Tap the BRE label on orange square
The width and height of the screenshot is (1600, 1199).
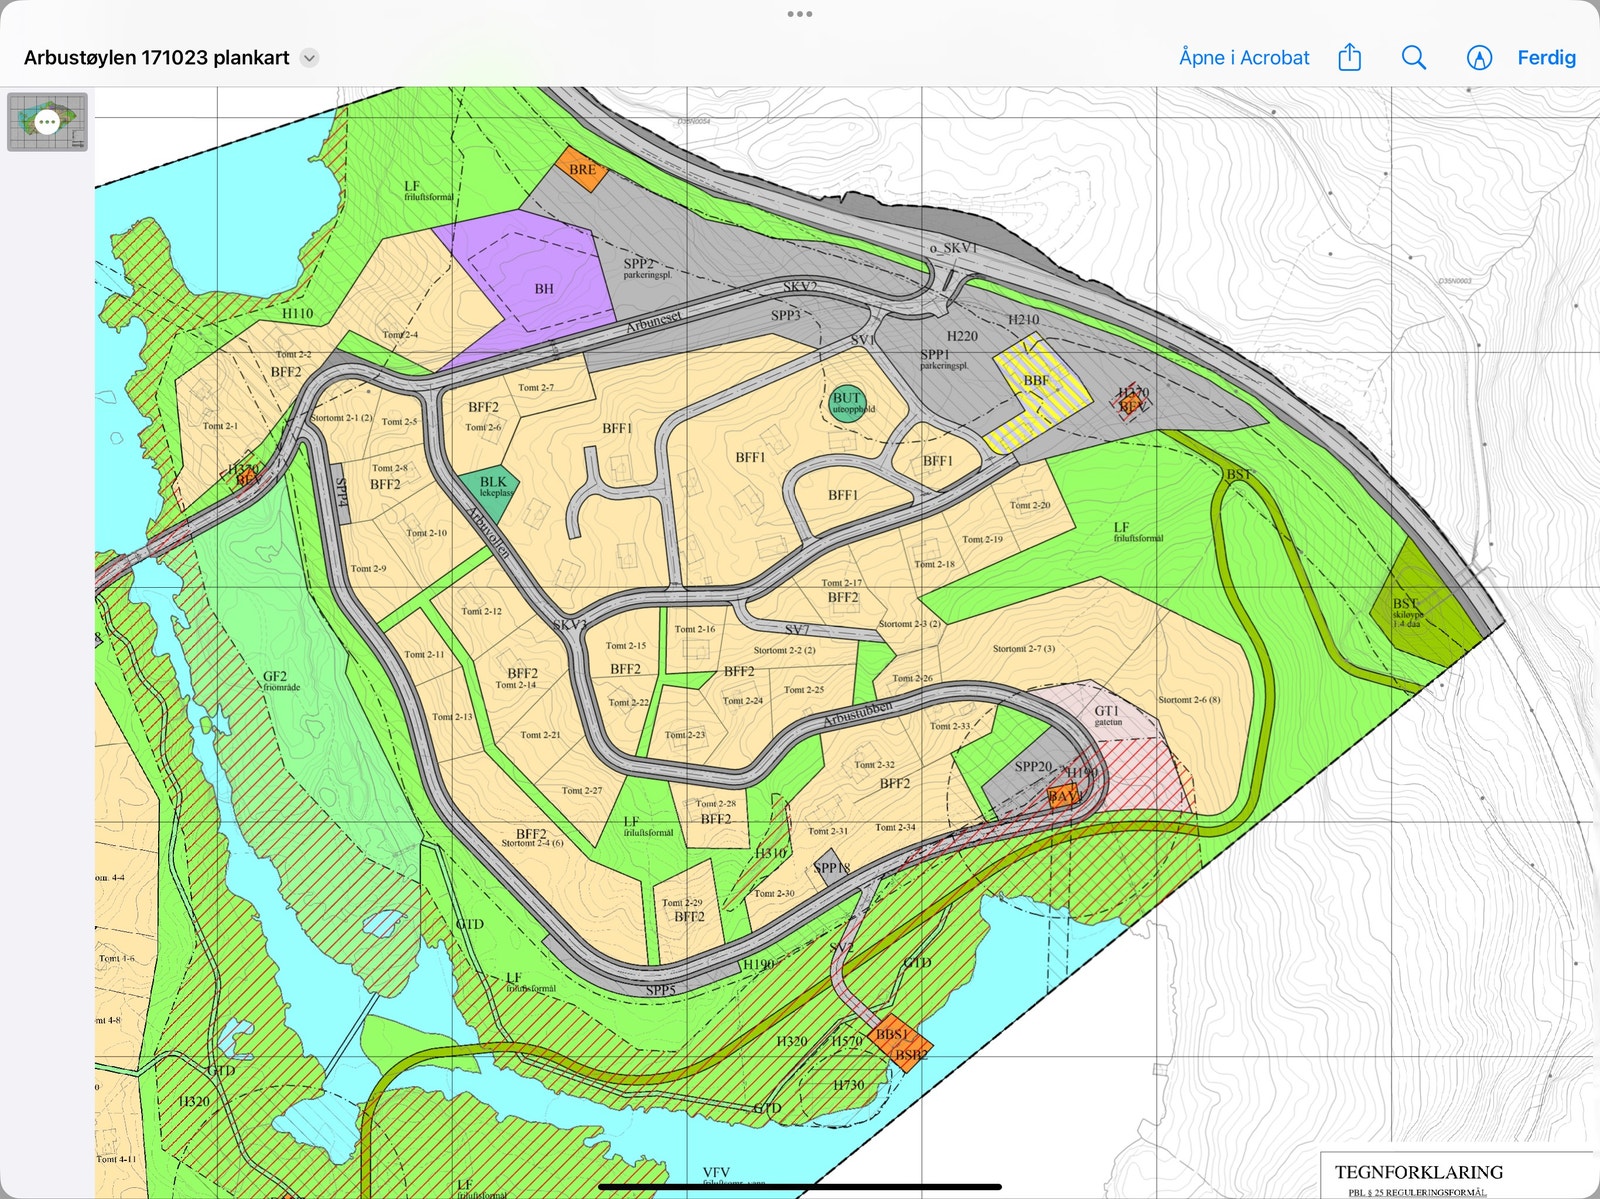(x=582, y=169)
